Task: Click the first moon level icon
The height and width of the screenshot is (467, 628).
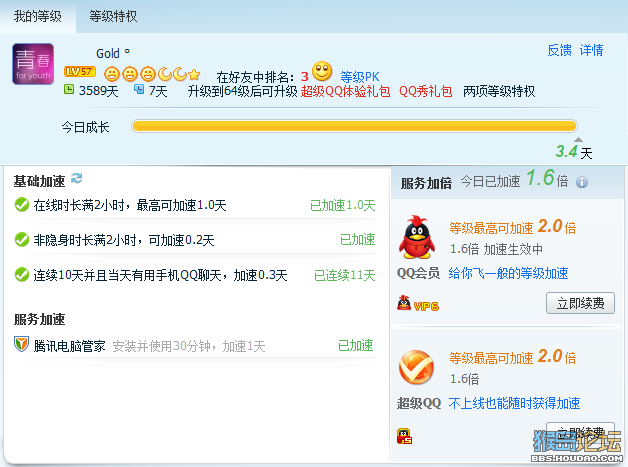Action: pyautogui.click(x=165, y=74)
